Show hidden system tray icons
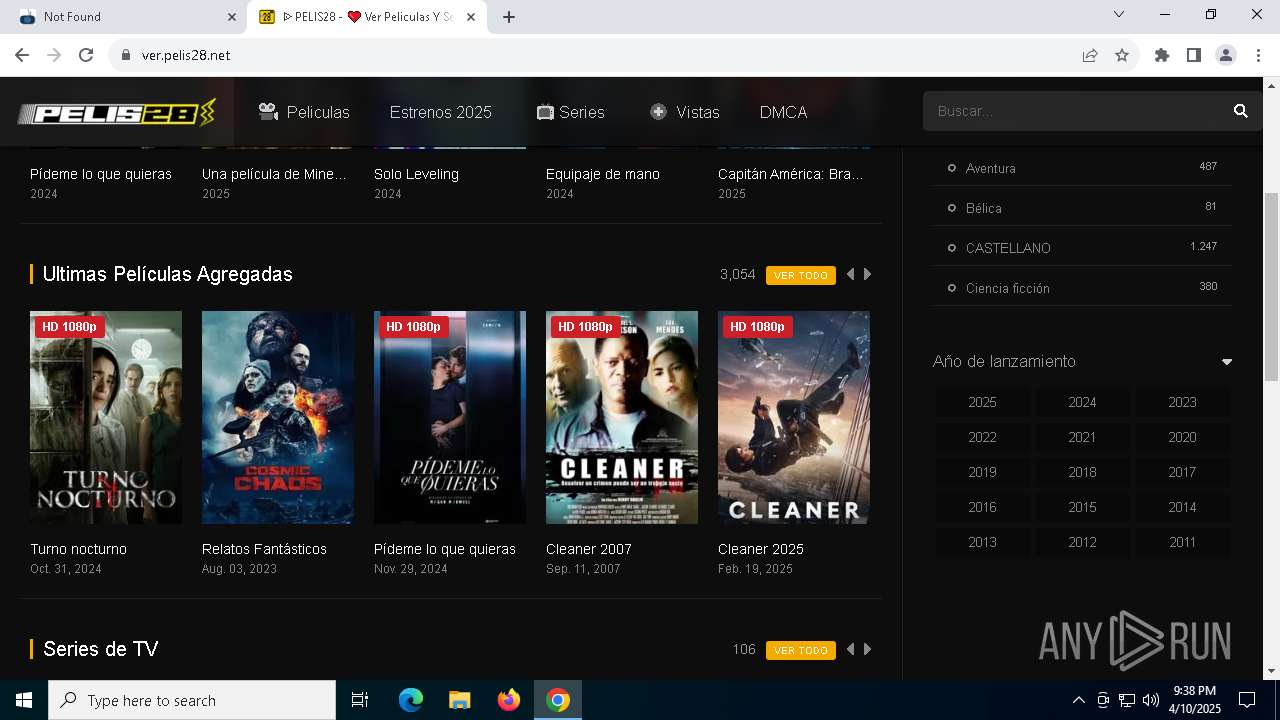Viewport: 1280px width, 720px height. point(1078,700)
